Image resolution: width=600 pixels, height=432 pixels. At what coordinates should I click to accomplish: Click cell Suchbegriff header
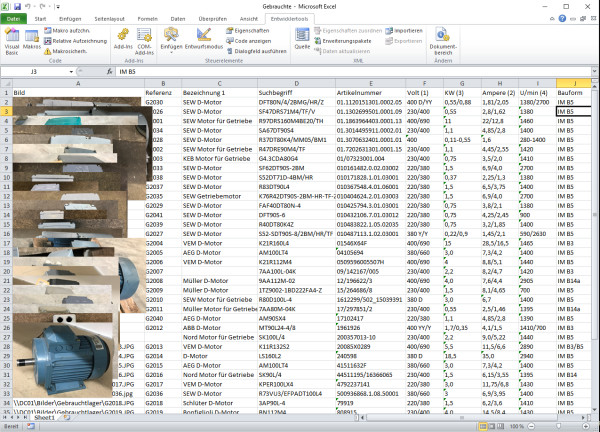(297, 93)
